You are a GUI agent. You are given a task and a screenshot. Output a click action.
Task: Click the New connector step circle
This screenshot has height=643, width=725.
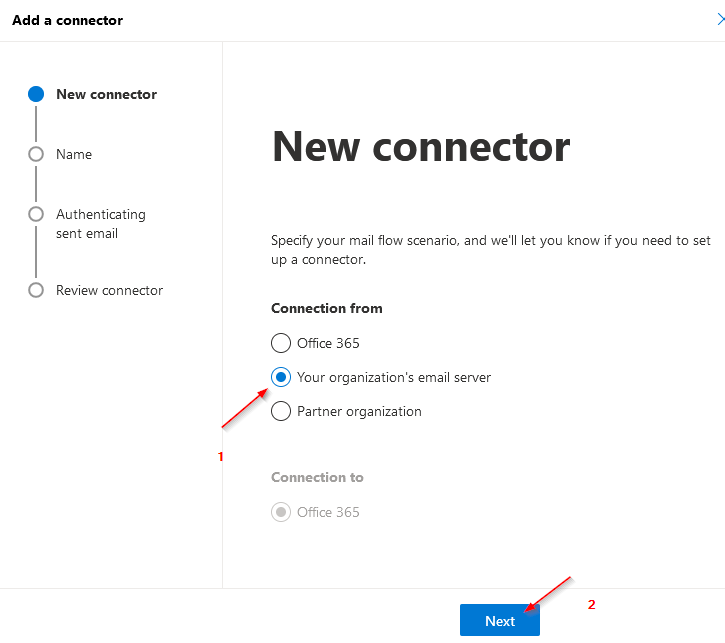[36, 94]
